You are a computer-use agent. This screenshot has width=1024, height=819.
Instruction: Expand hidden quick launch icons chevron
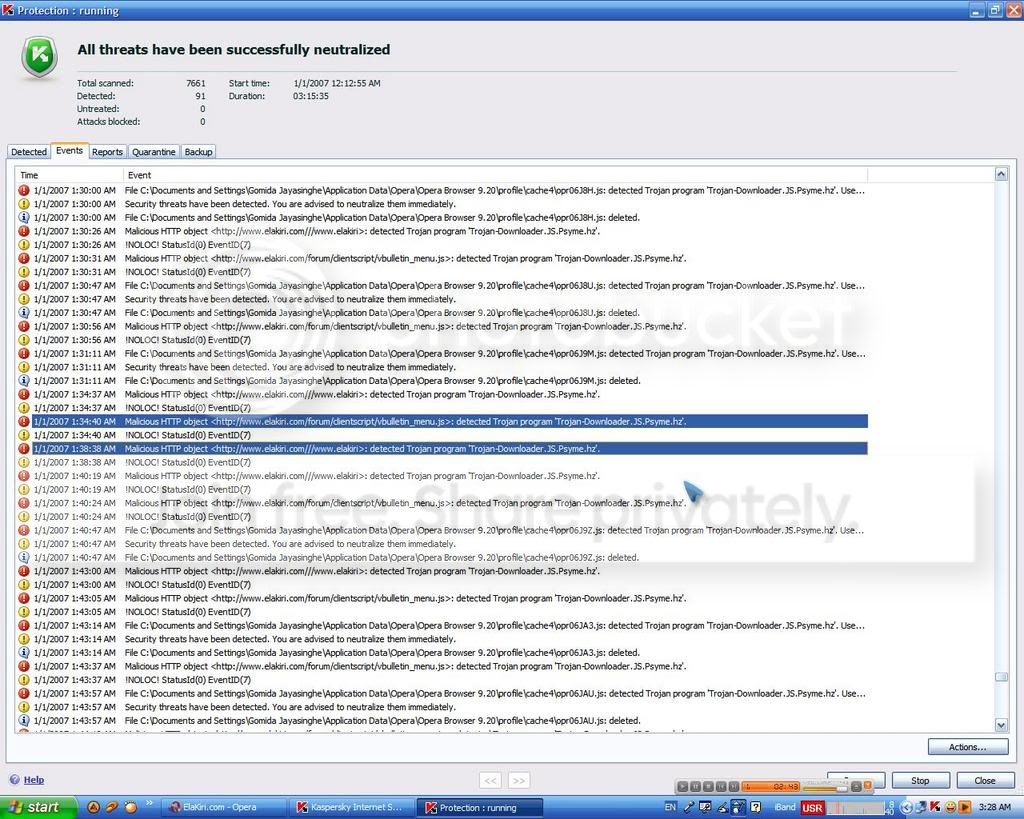tap(149, 803)
